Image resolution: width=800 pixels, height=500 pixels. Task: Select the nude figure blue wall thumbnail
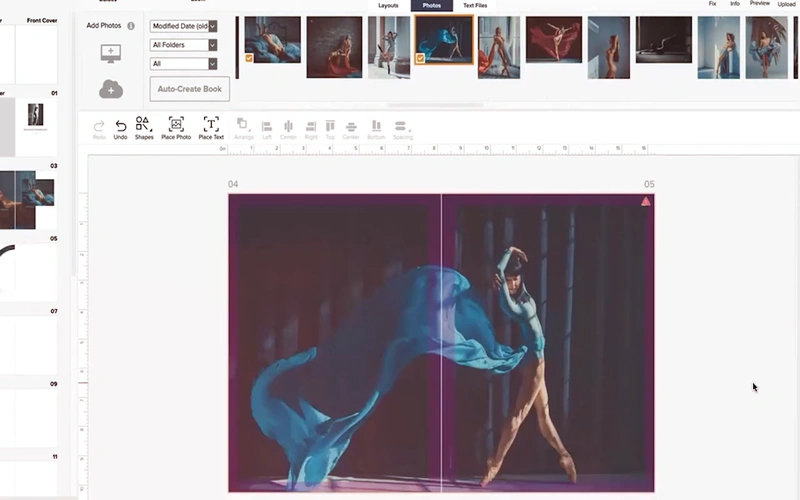609,47
